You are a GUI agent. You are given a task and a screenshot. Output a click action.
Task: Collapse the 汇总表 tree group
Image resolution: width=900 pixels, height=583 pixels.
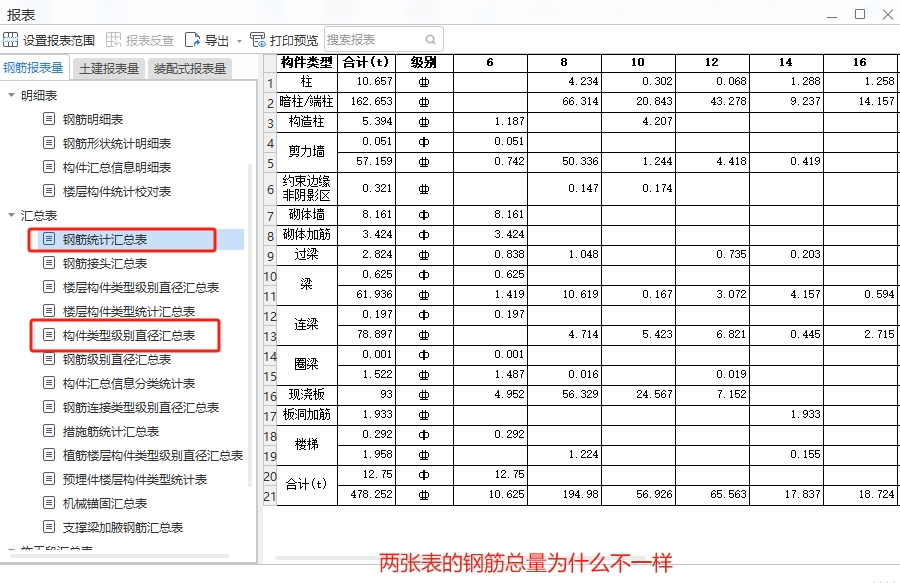(11, 215)
